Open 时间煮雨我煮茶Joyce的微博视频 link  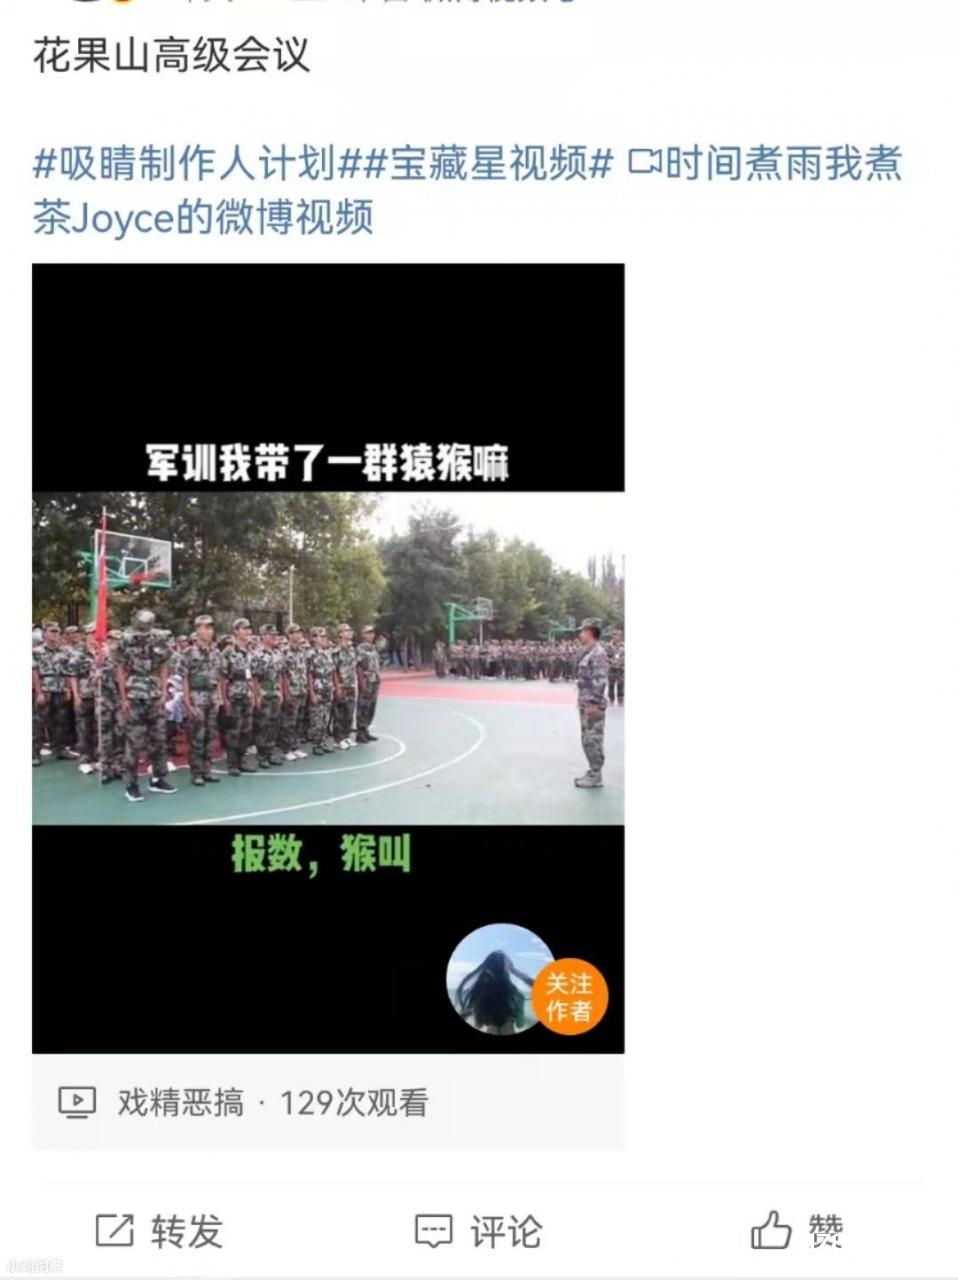(468, 189)
